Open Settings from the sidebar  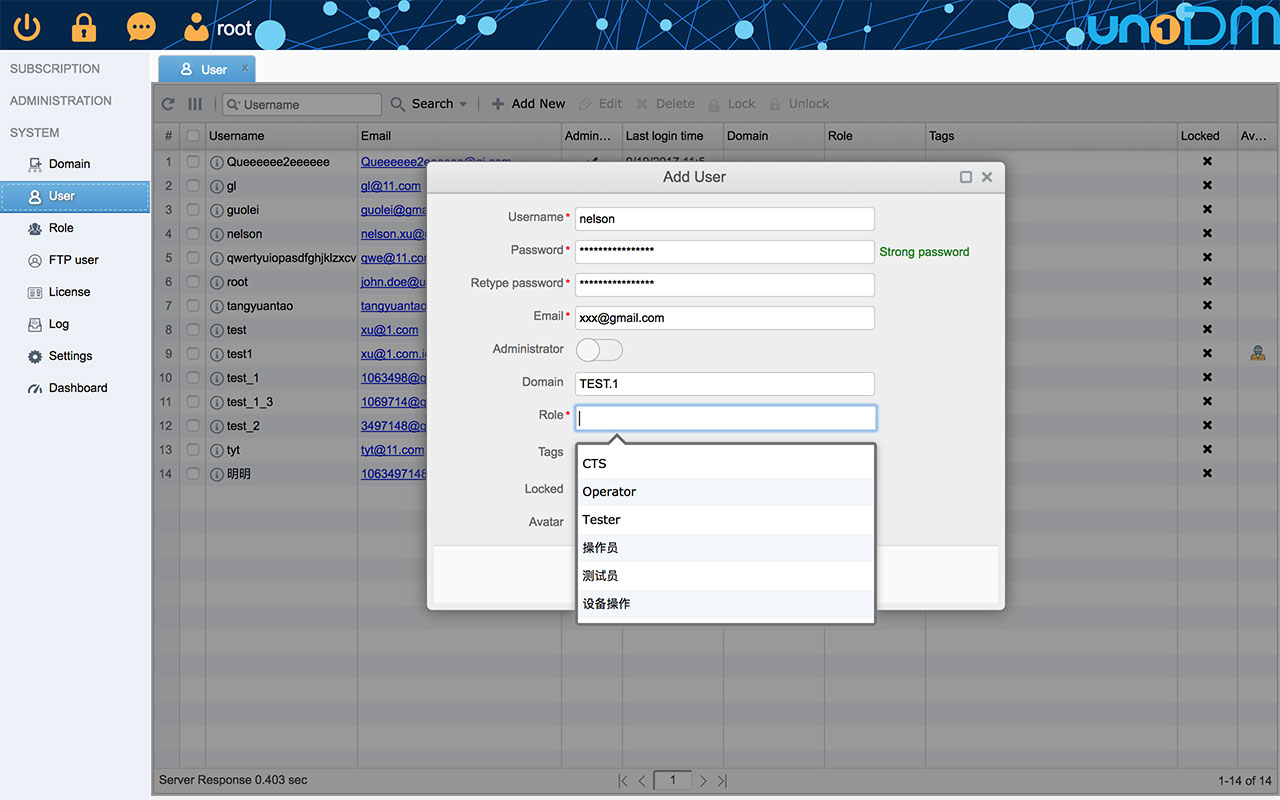(70, 356)
